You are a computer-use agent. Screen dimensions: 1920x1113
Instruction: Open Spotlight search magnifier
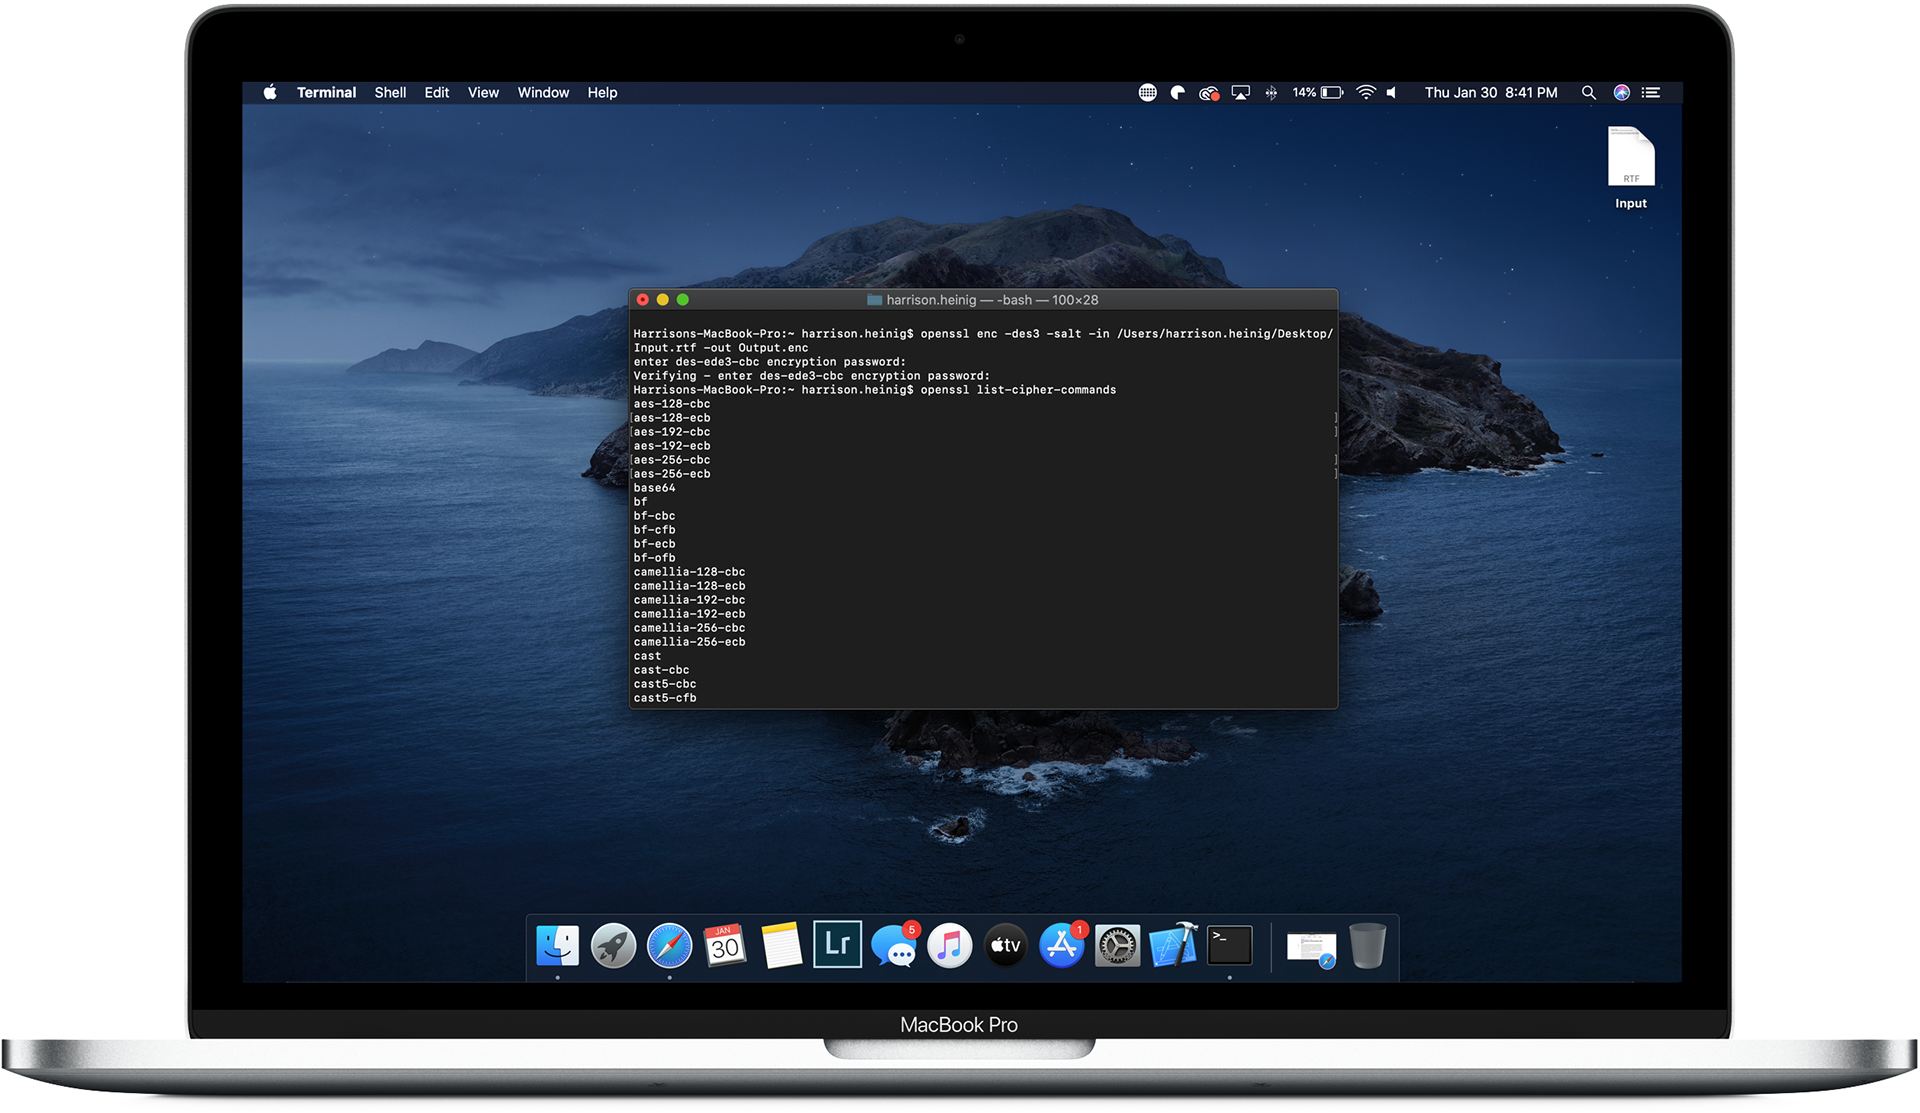tap(1588, 92)
